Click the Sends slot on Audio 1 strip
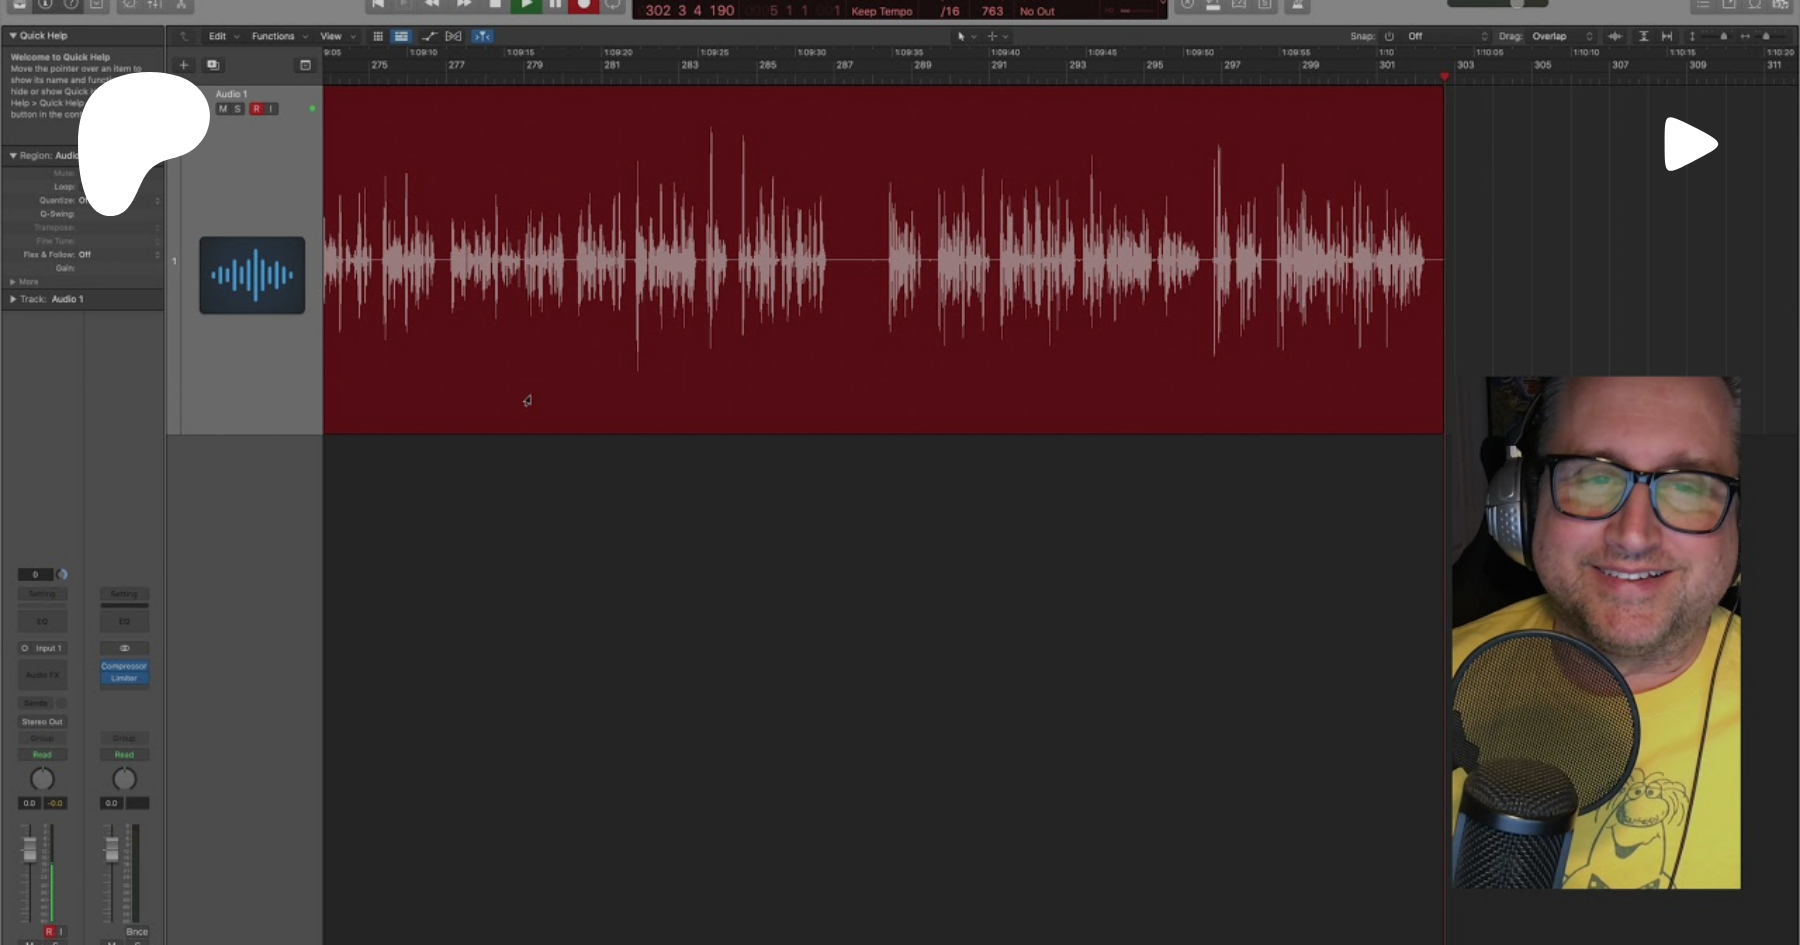 [36, 703]
